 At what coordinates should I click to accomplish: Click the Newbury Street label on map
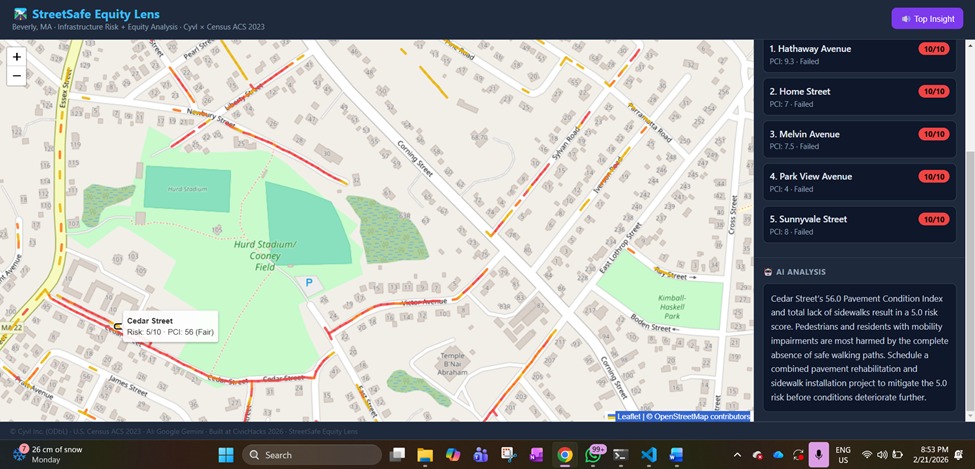click(211, 117)
